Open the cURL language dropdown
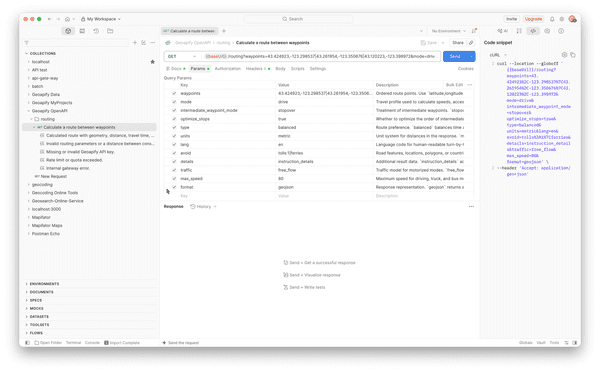600x372 pixels. tap(498, 55)
